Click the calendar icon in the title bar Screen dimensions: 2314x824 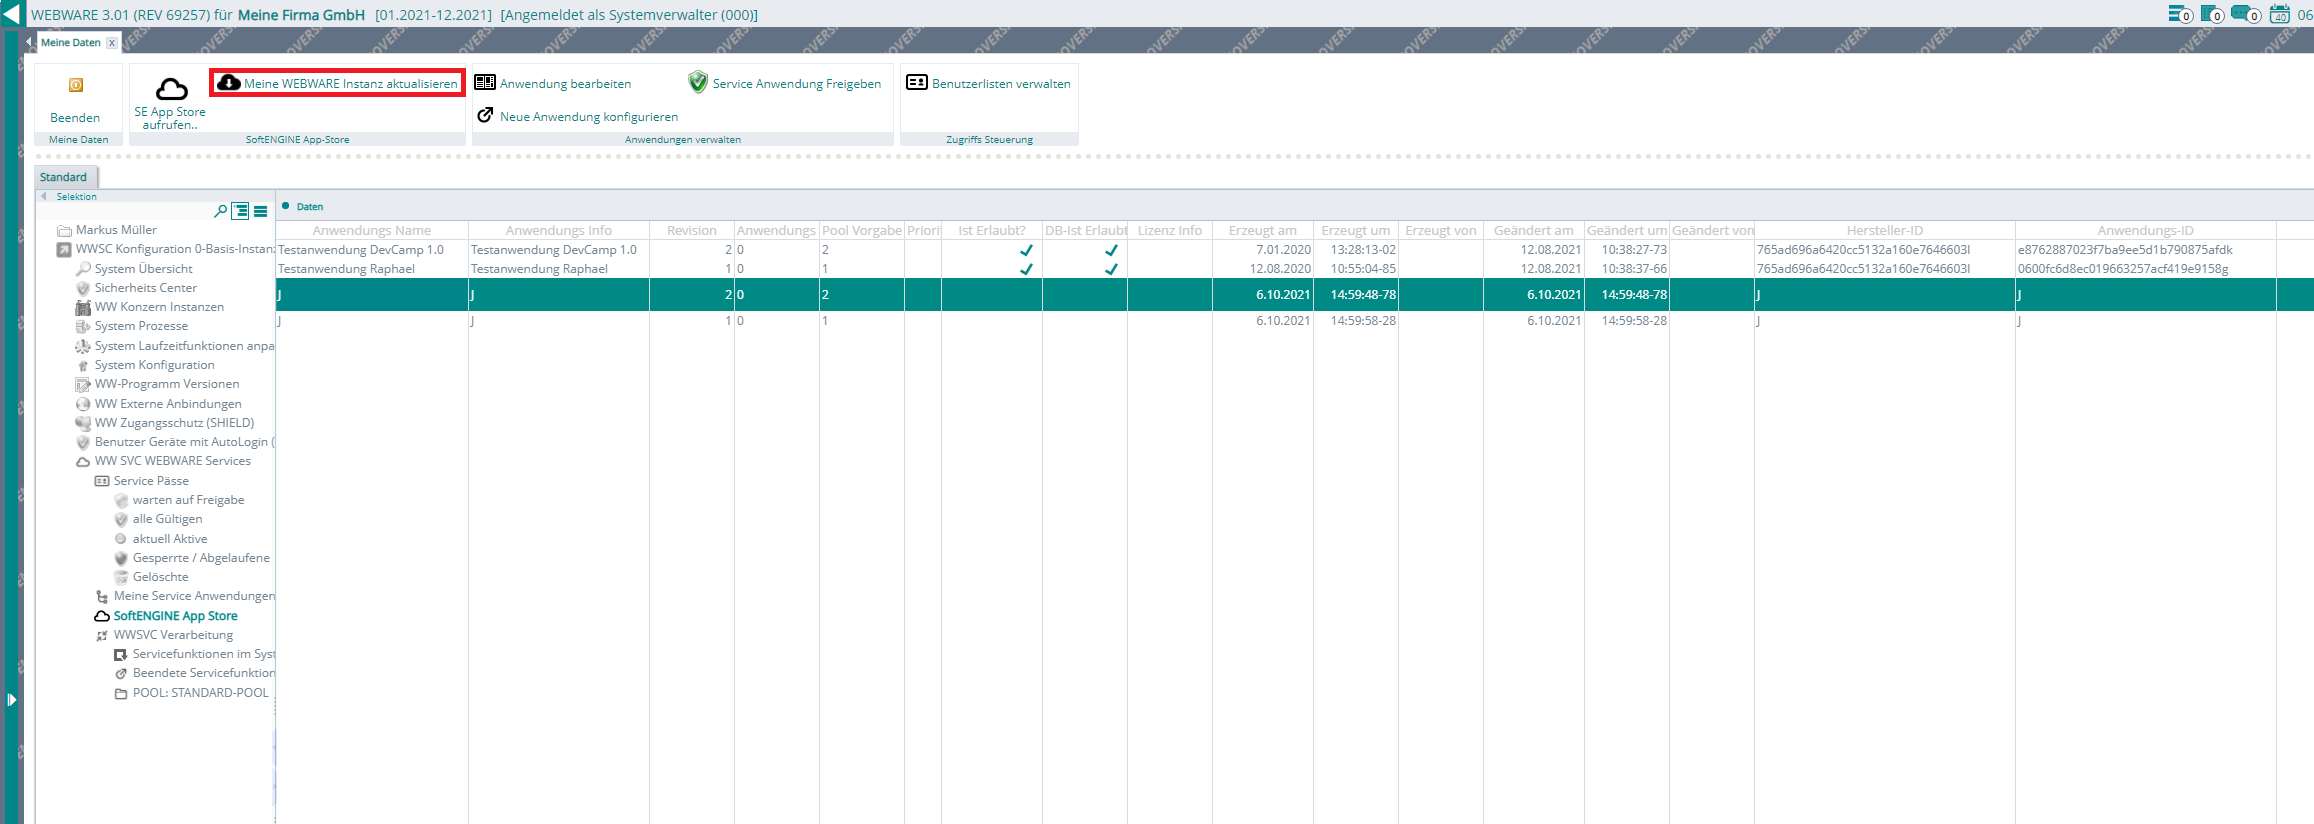[x=2279, y=14]
